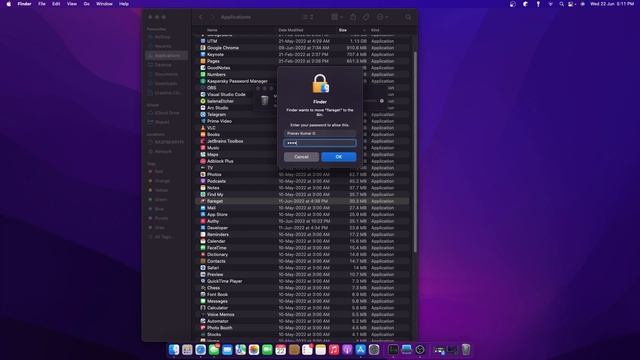Image resolution: width=640 pixels, height=360 pixels.
Task: Click the Keynote app icon in list
Action: pyautogui.click(x=203, y=54)
